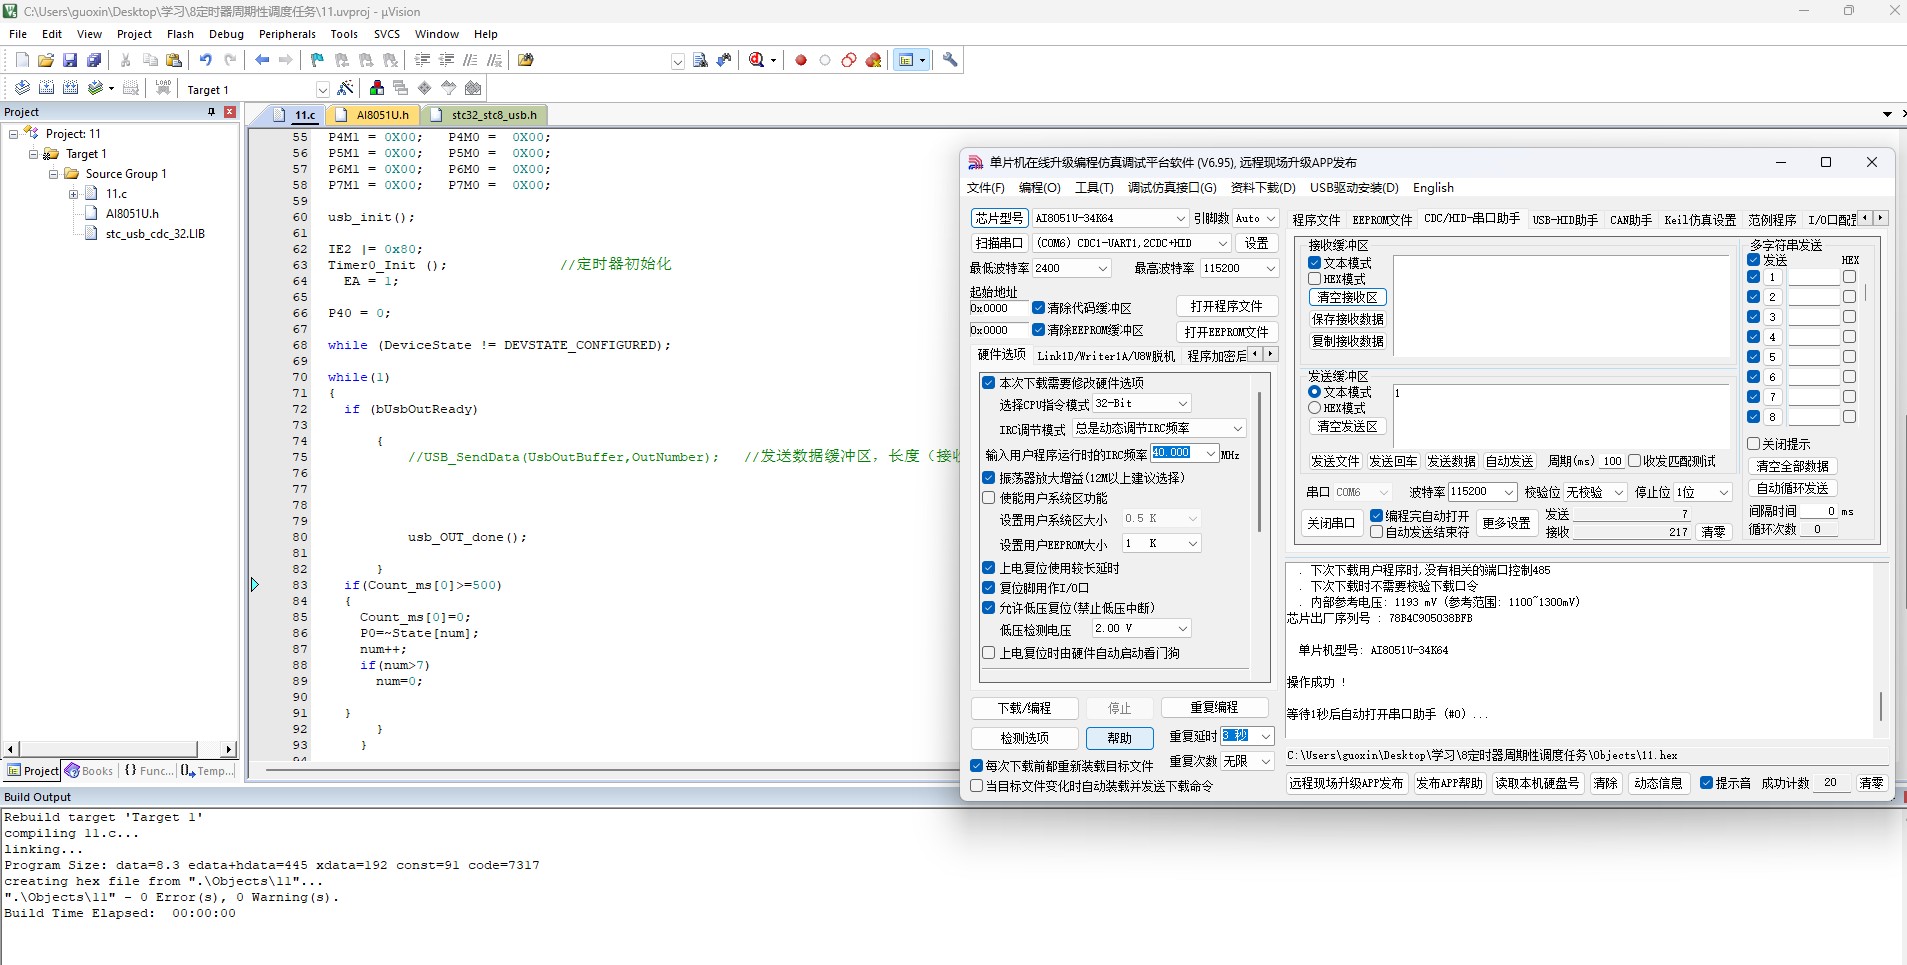Open the 扫描串口 COM6 port dropdown

tap(1133, 243)
